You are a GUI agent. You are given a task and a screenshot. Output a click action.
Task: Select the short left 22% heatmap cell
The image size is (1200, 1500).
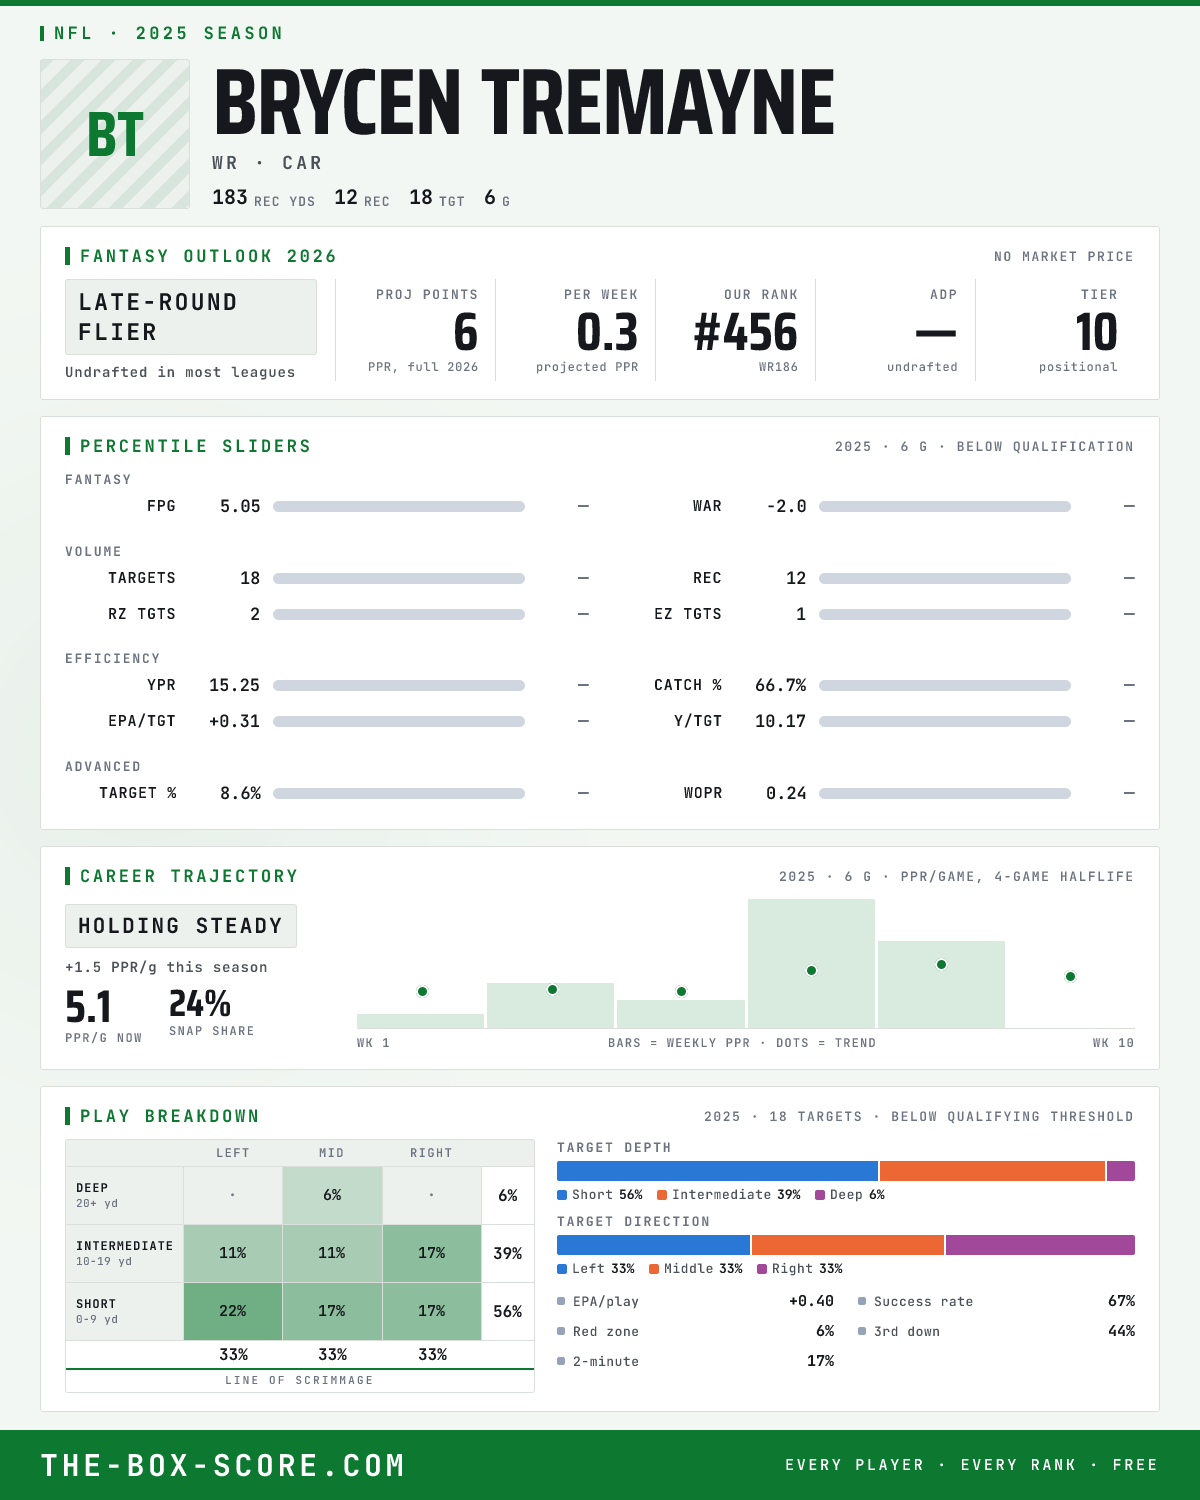[233, 1311]
